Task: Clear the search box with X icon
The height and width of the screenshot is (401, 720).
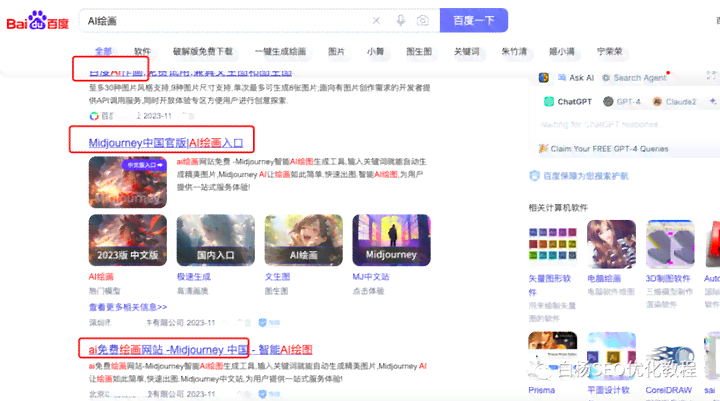Action: point(376,21)
